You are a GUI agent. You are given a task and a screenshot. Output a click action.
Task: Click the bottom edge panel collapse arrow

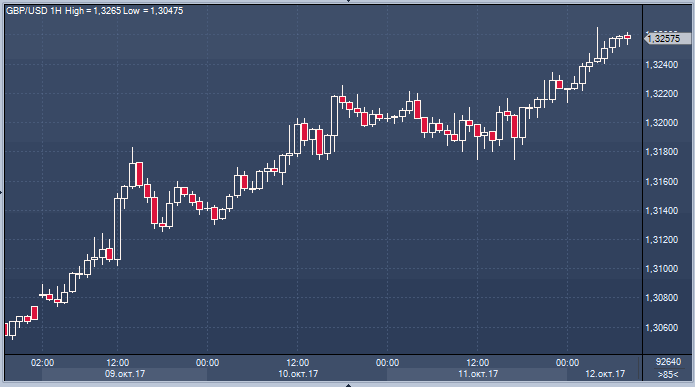pos(348,385)
